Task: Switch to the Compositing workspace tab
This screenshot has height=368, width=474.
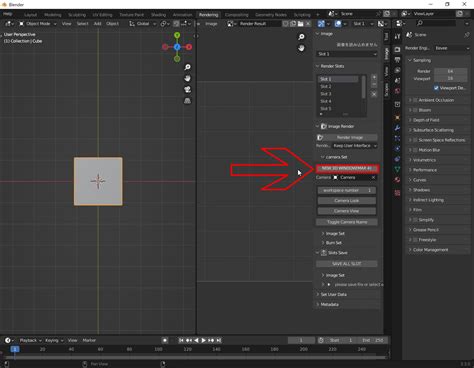Action: point(237,15)
